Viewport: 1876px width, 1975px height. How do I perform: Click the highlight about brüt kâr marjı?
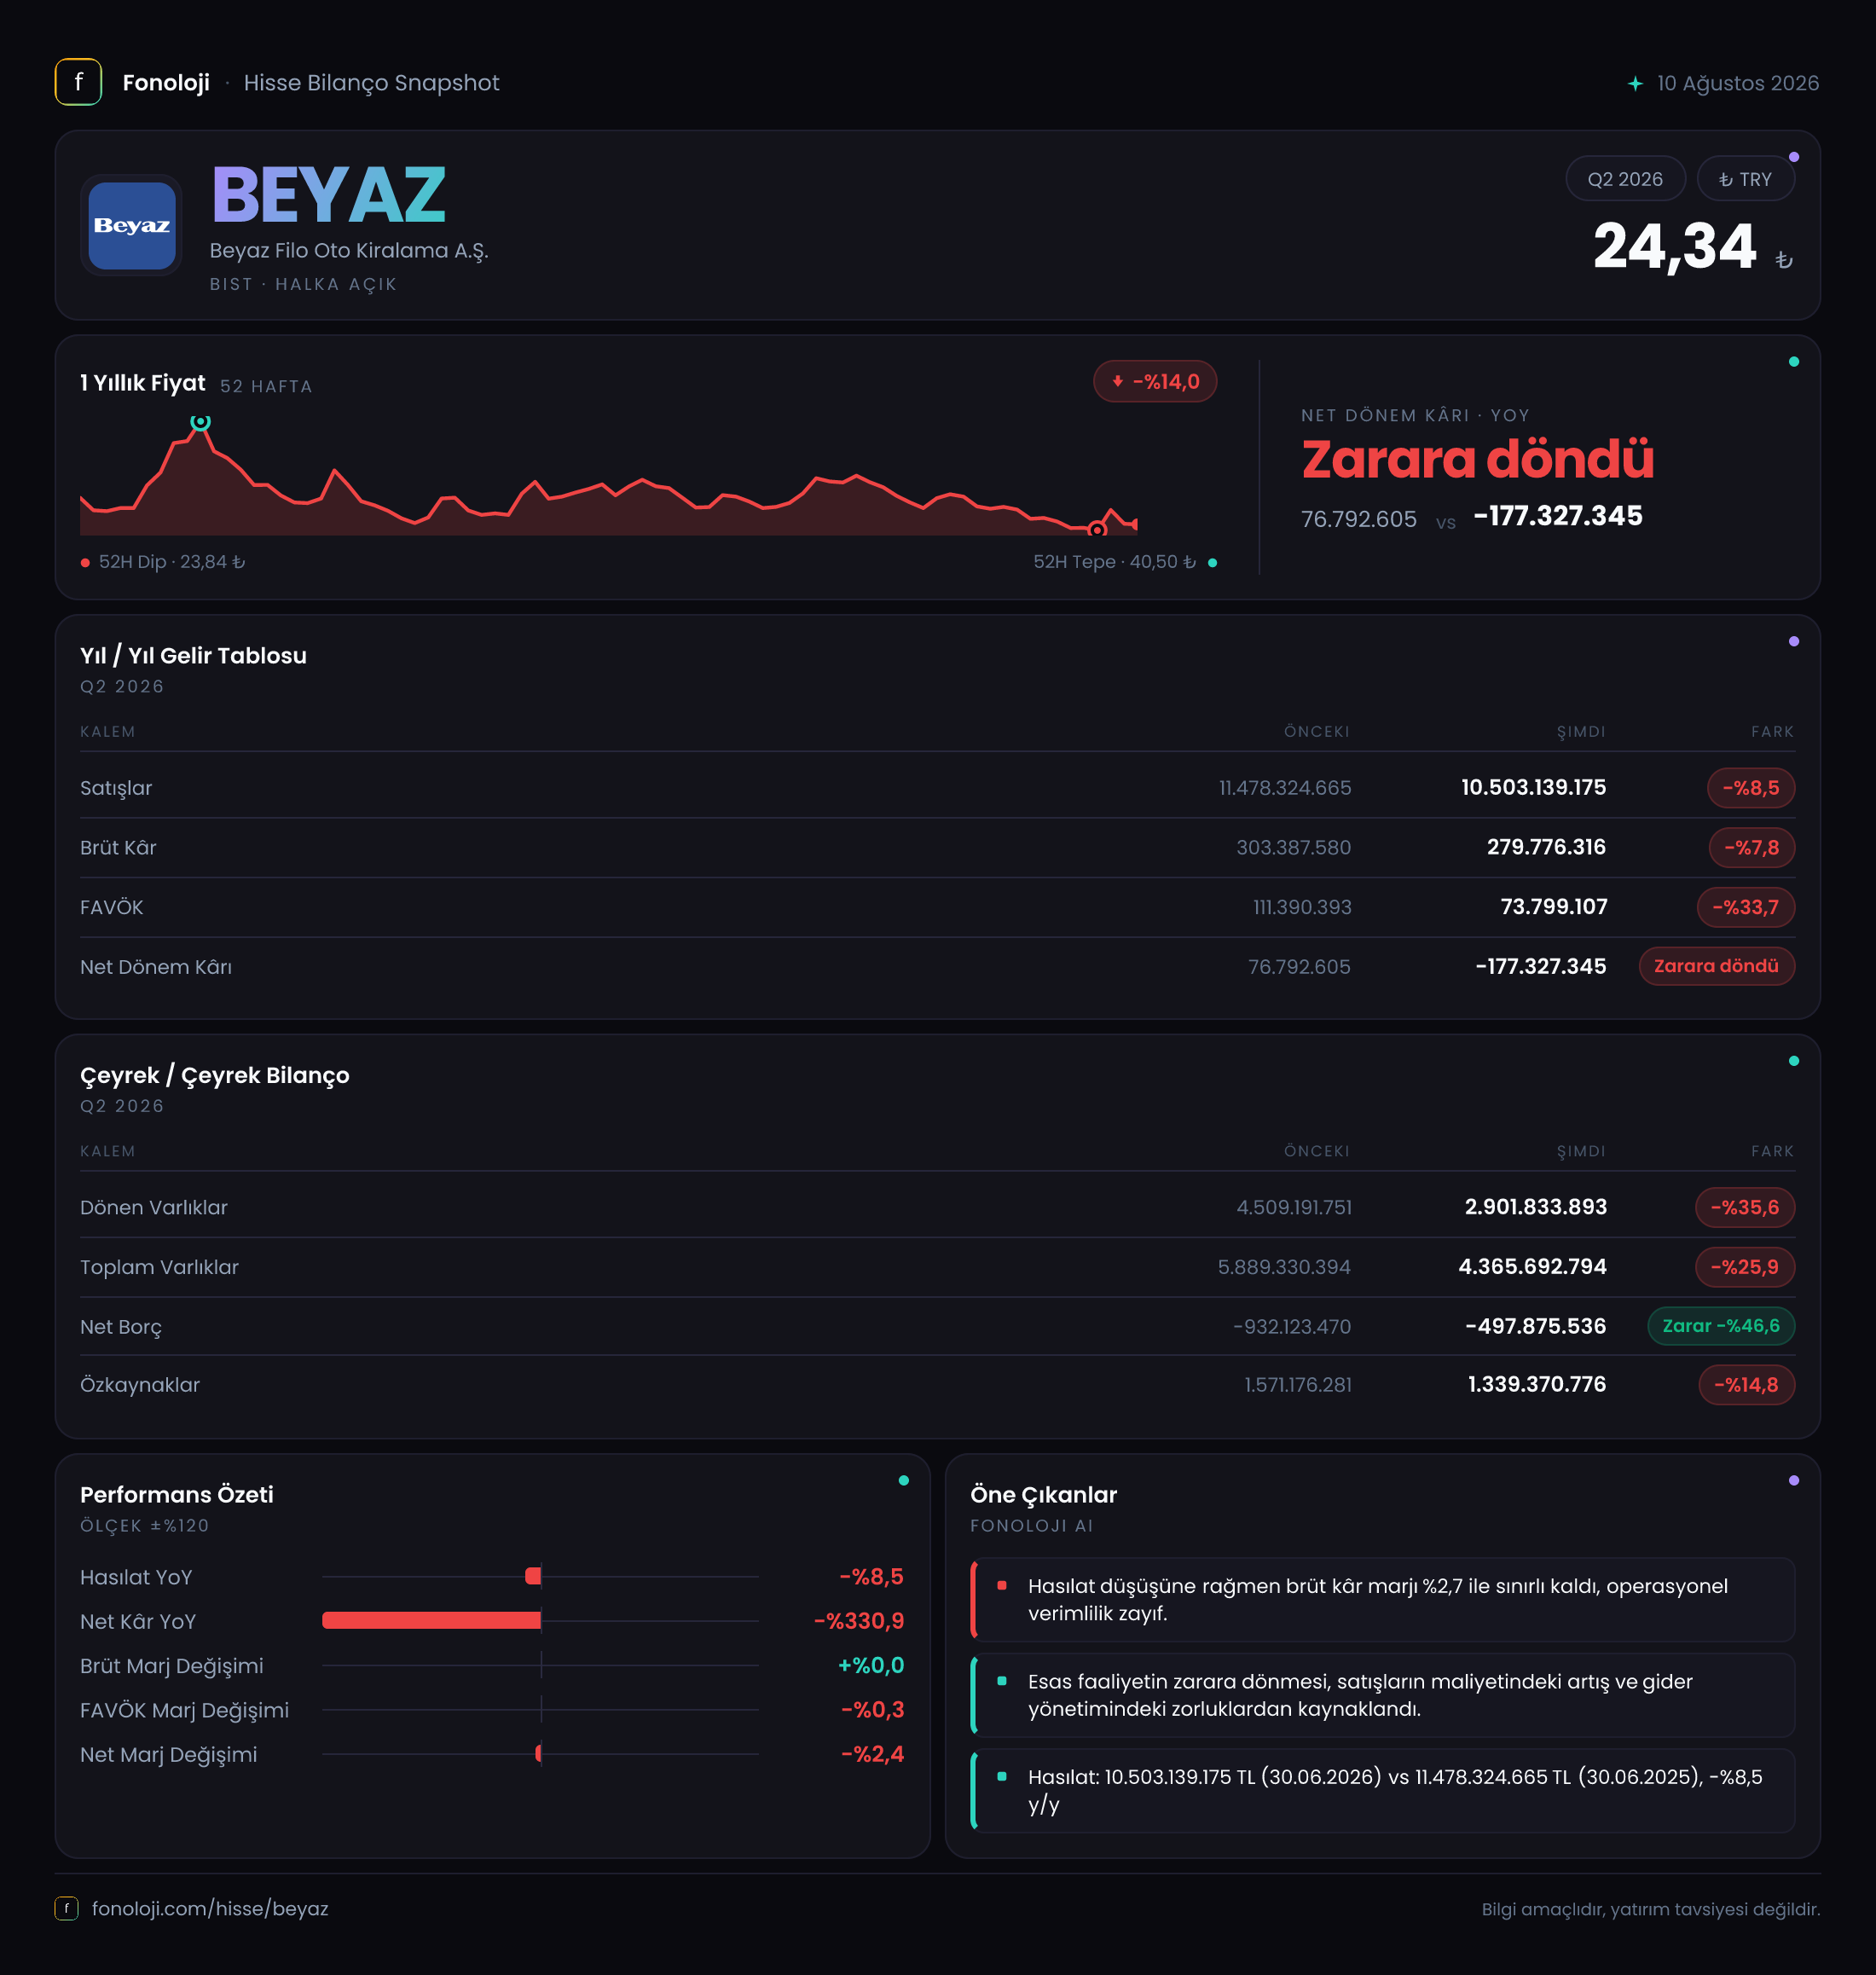tap(1382, 1600)
